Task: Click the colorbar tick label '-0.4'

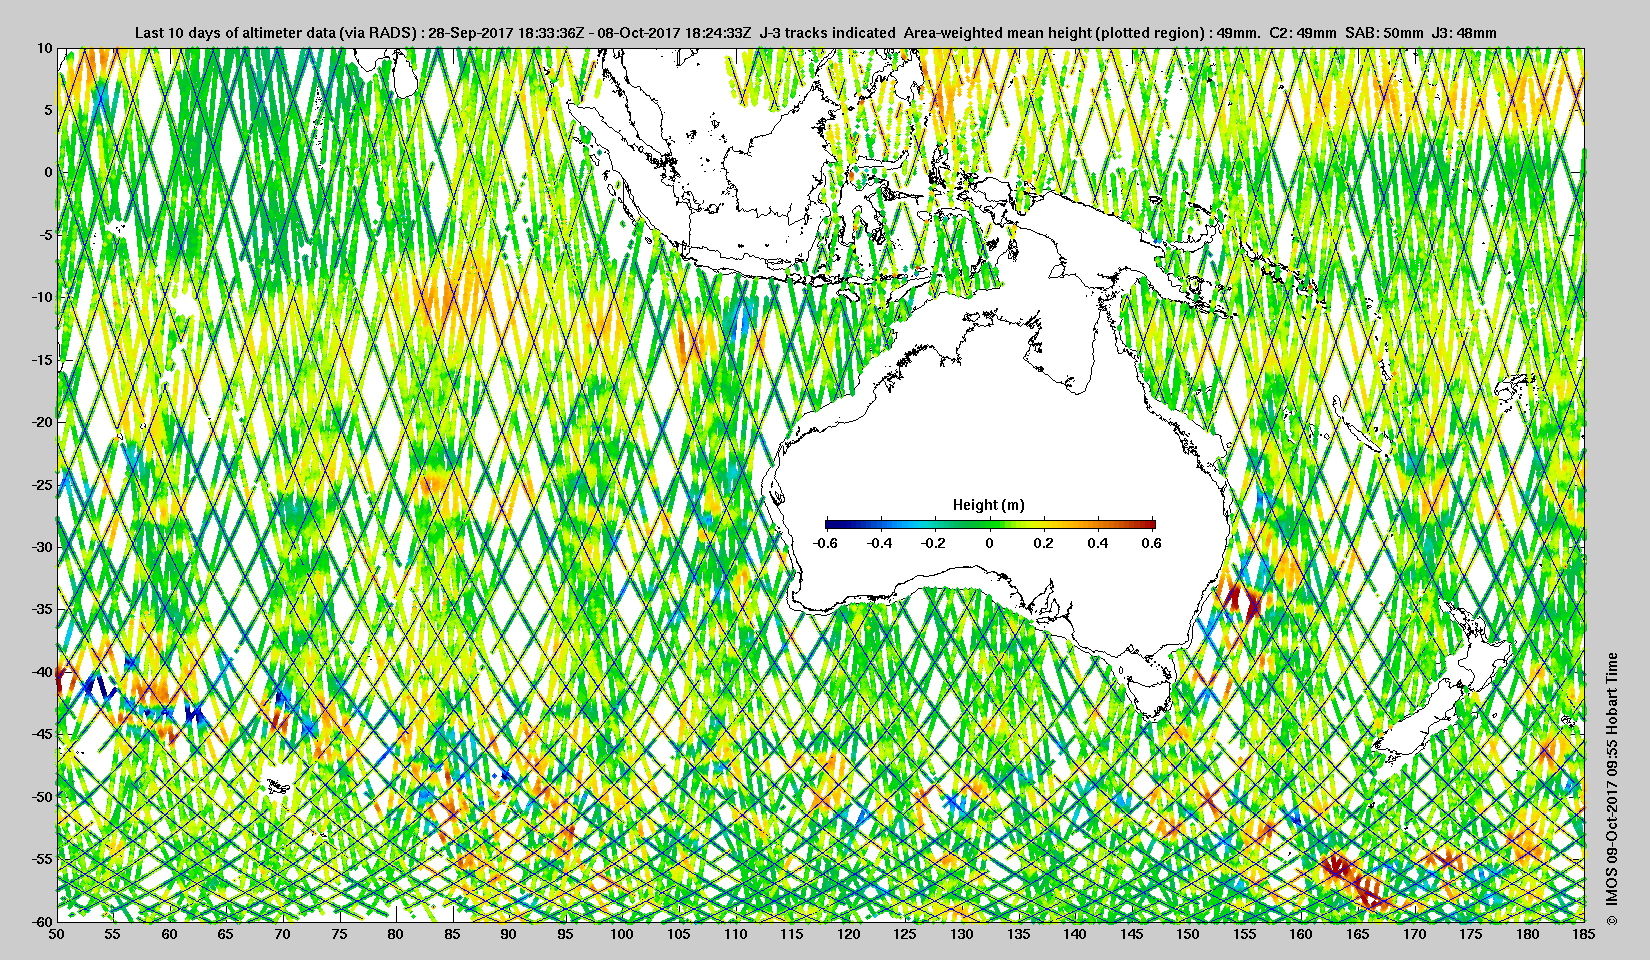Action: pos(879,543)
